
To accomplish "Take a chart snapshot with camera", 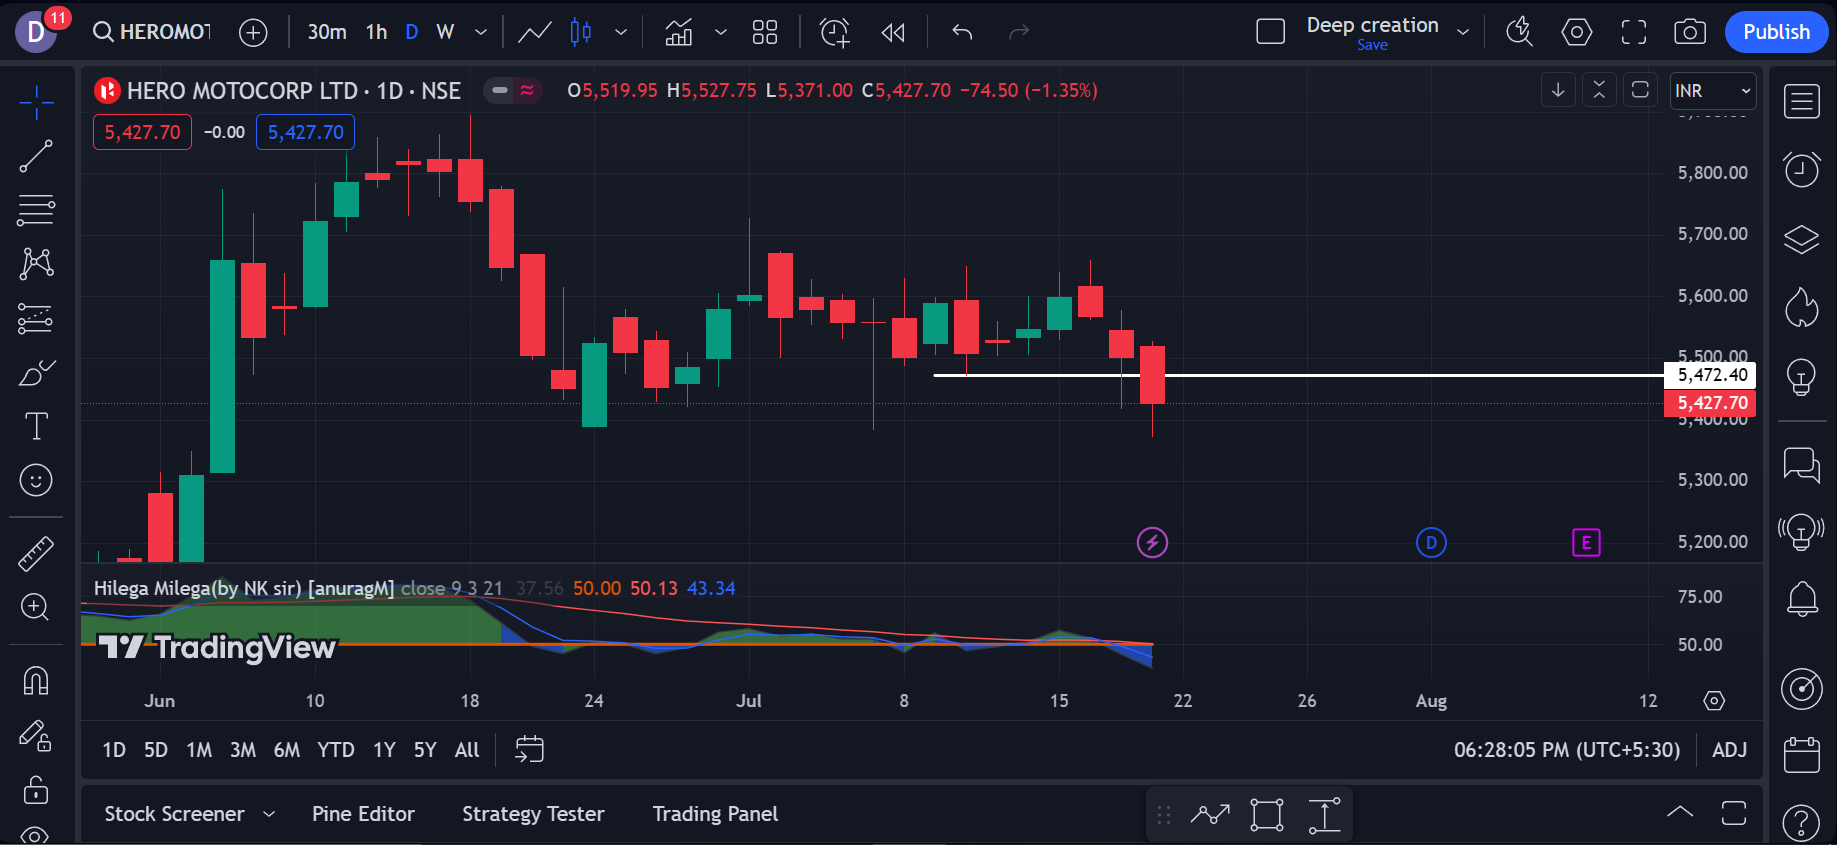I will coord(1690,32).
